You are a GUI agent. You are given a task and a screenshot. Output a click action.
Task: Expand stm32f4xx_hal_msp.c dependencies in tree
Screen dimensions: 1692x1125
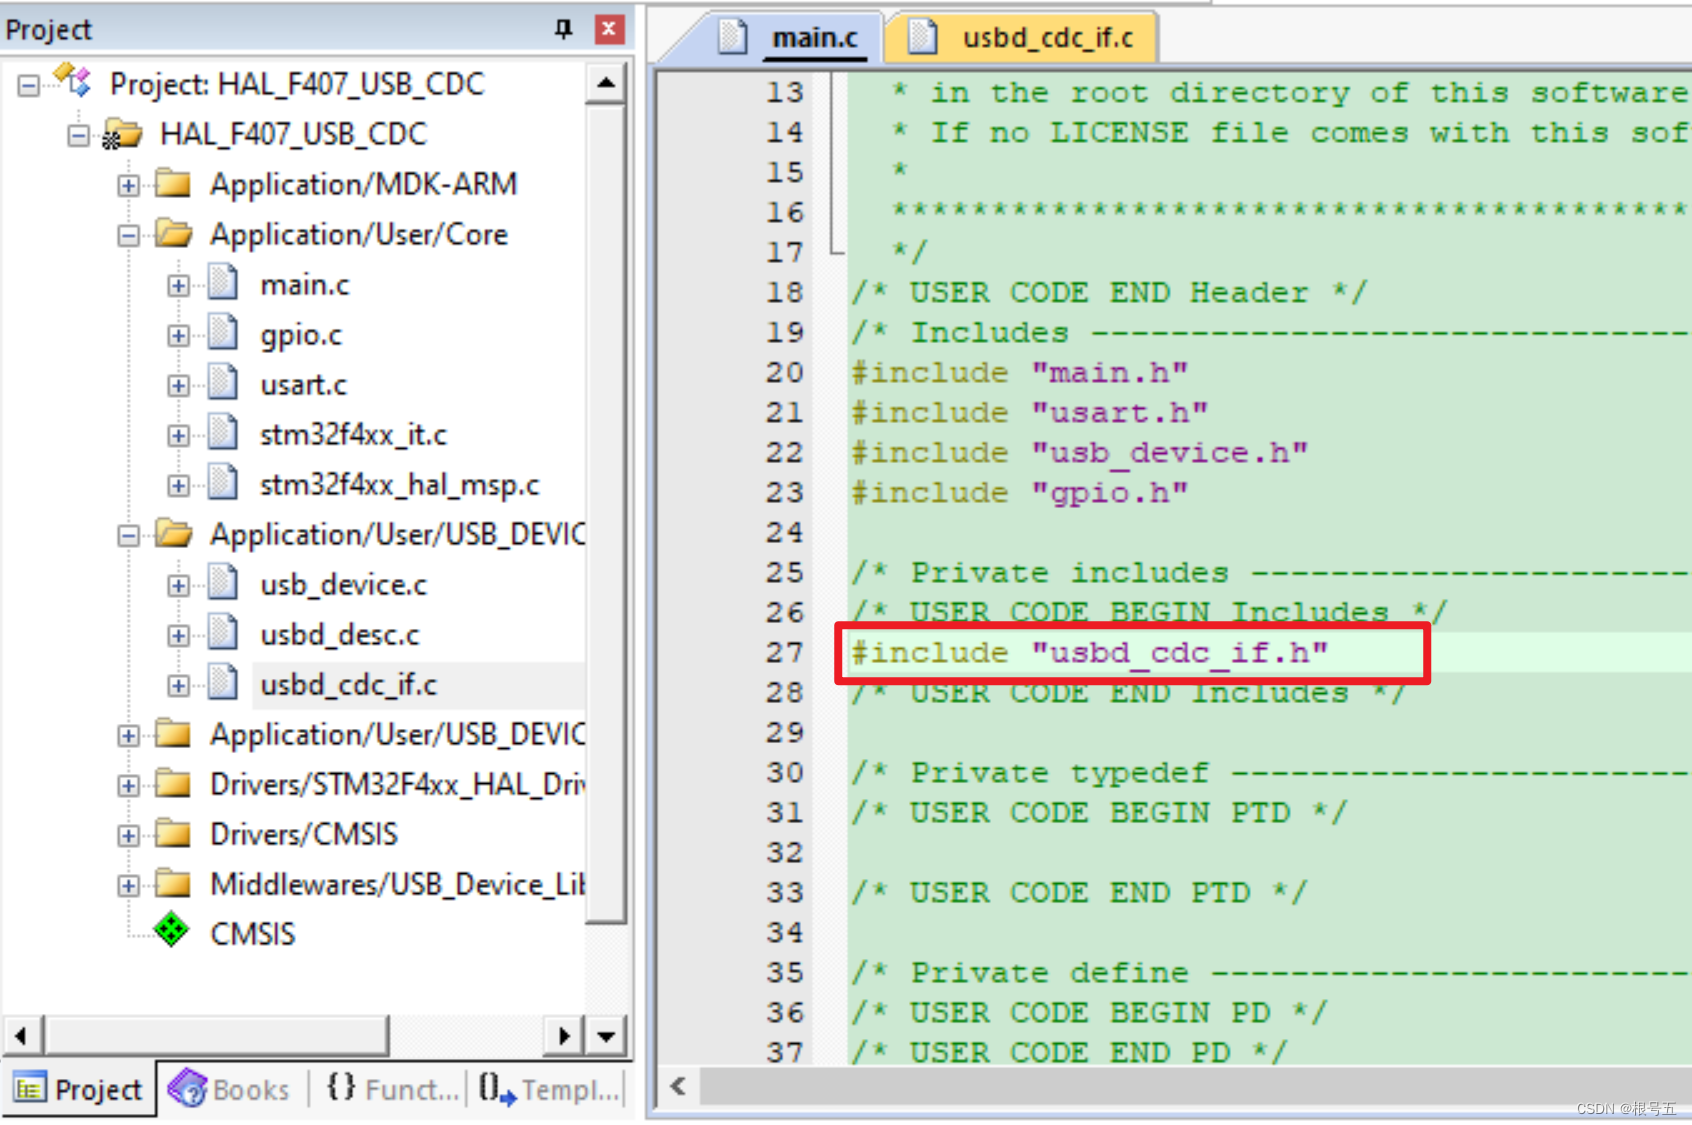click(178, 485)
